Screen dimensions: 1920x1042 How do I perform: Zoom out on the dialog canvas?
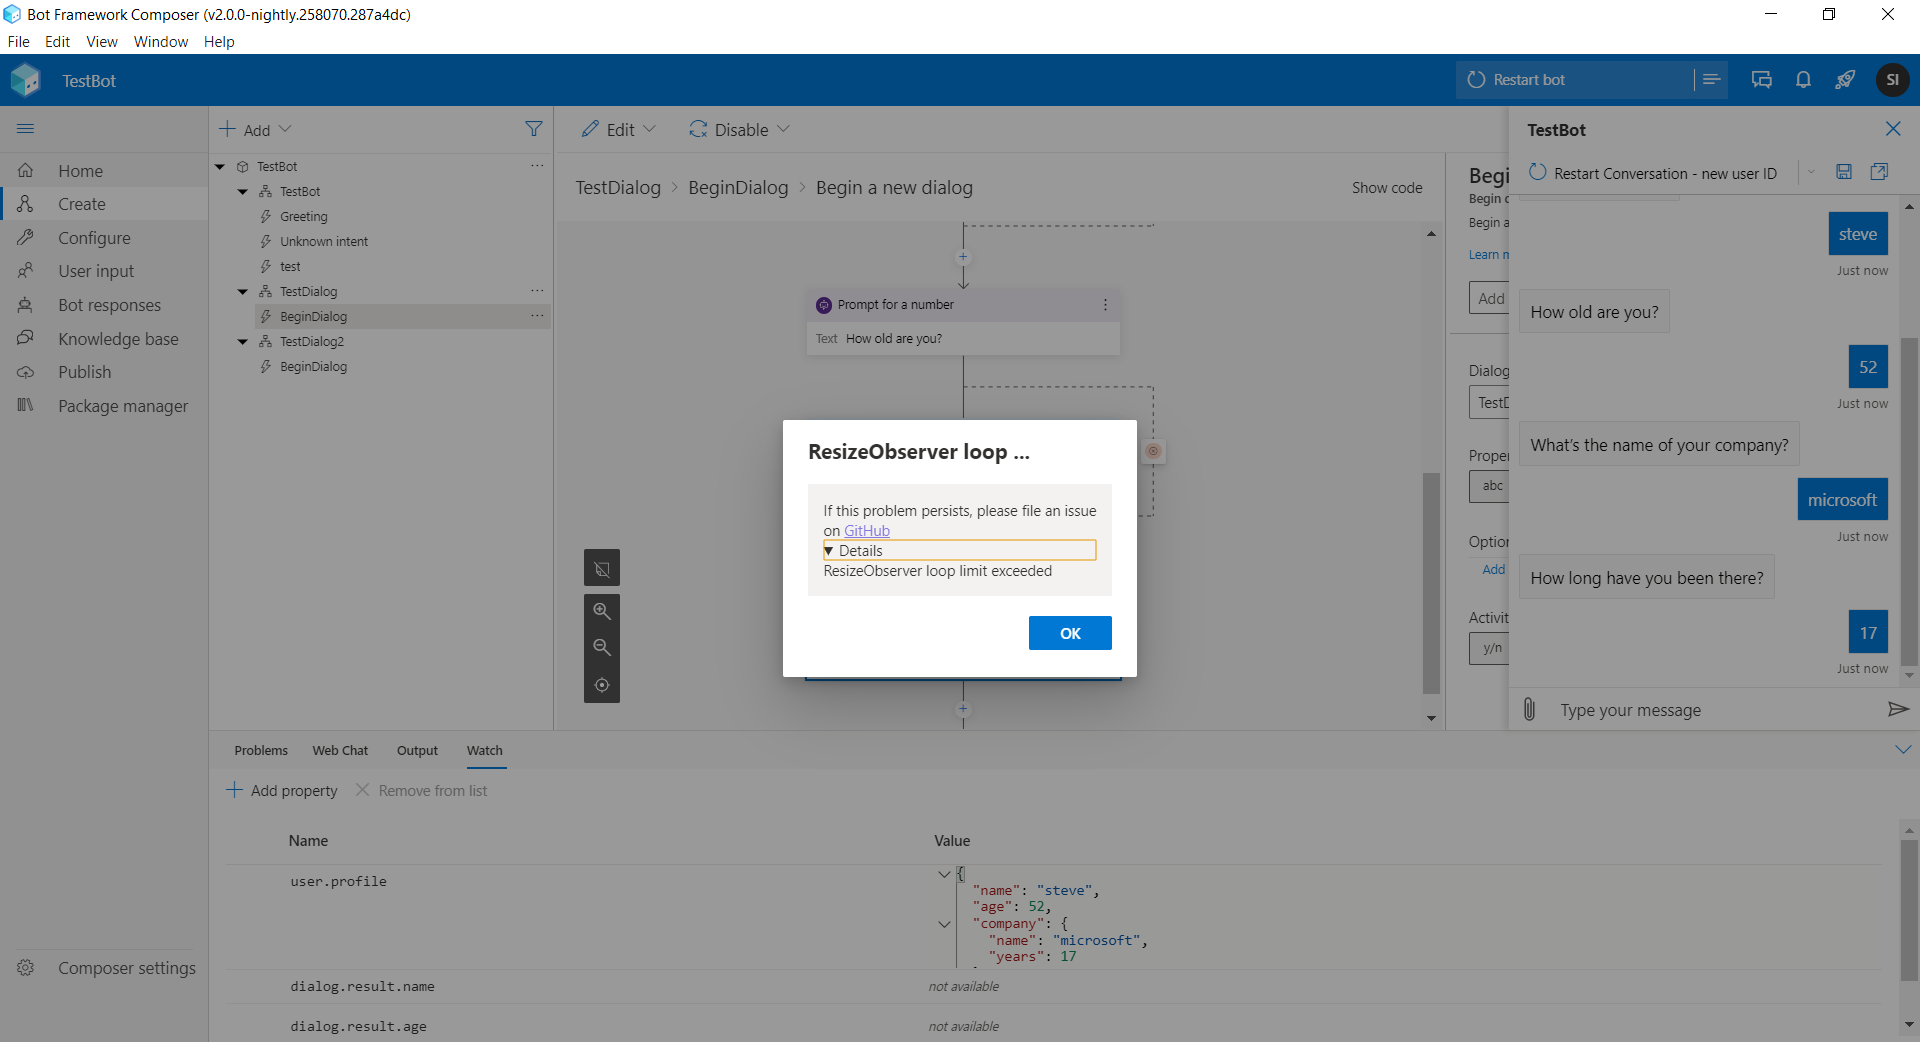click(601, 647)
